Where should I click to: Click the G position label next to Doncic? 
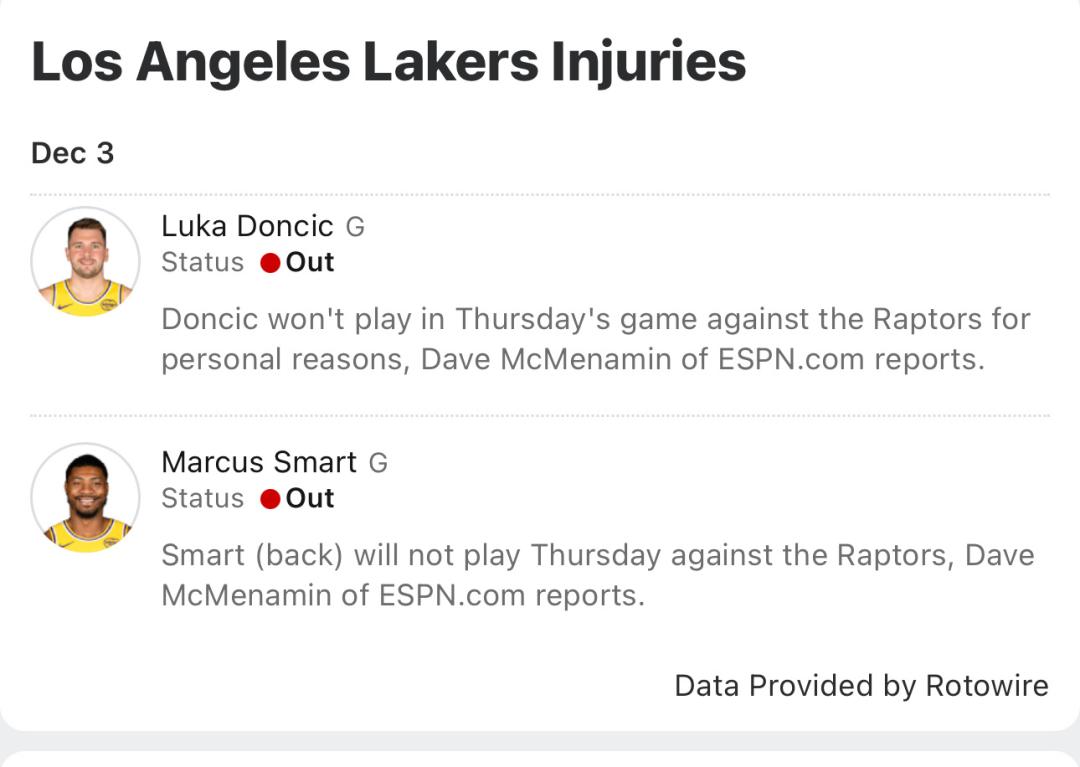click(x=355, y=228)
